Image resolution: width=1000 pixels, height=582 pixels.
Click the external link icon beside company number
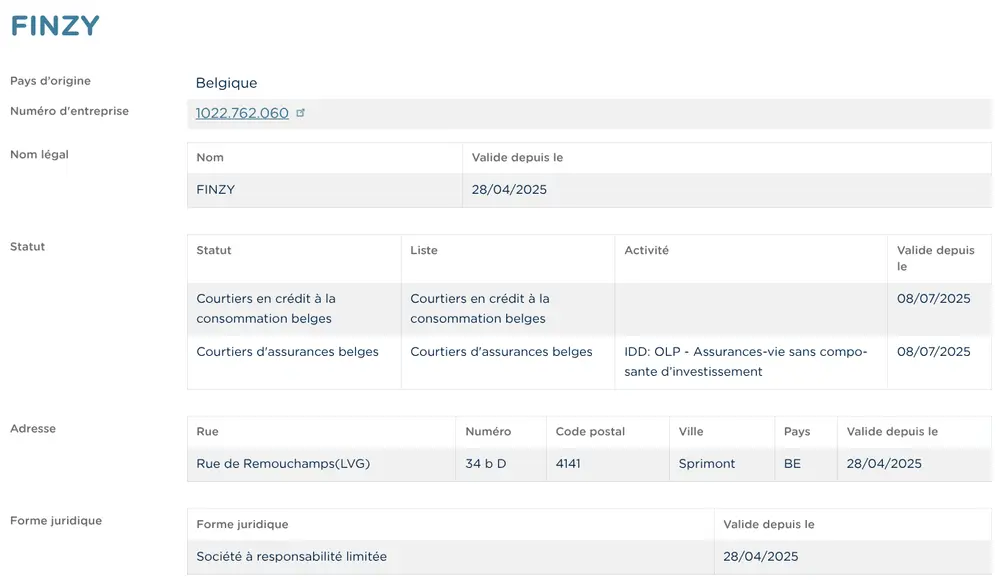click(x=301, y=113)
